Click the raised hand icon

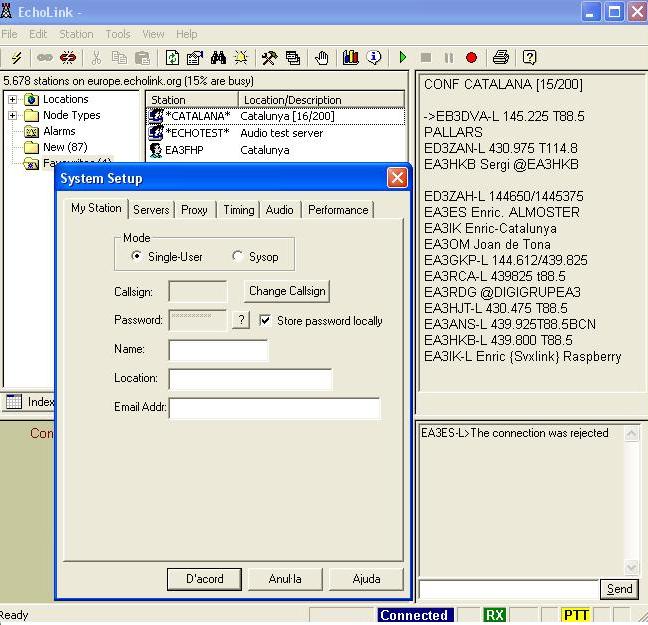point(321,57)
